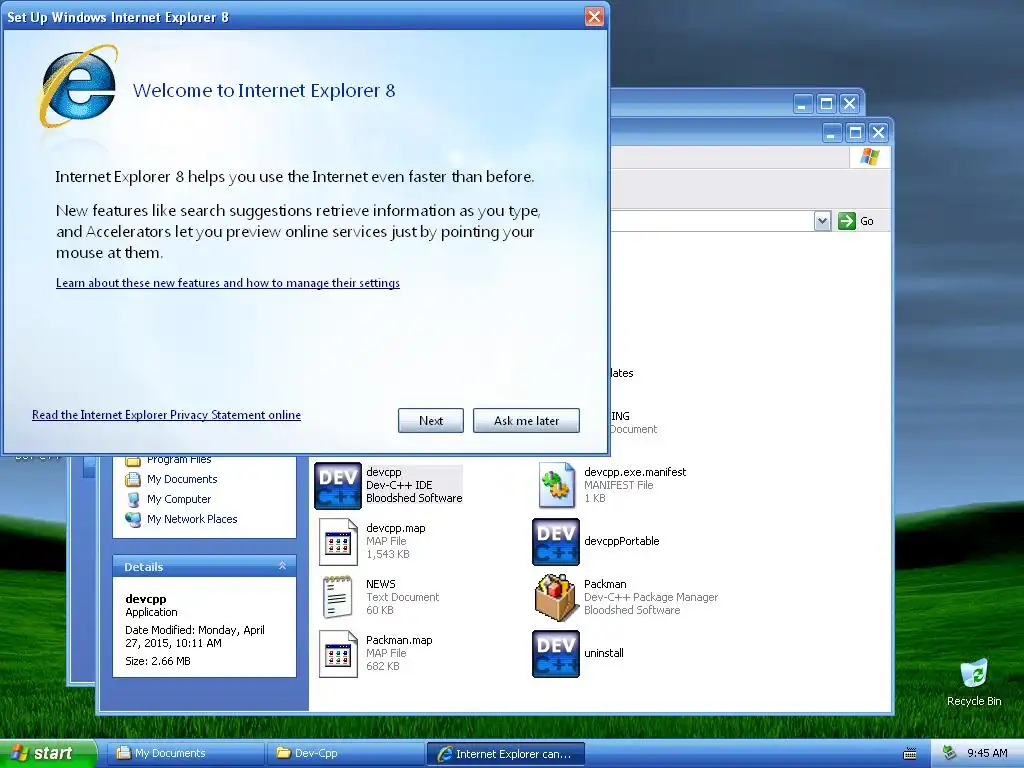Click the keyboard icon in the taskbar
1024x768 pixels.
point(910,754)
